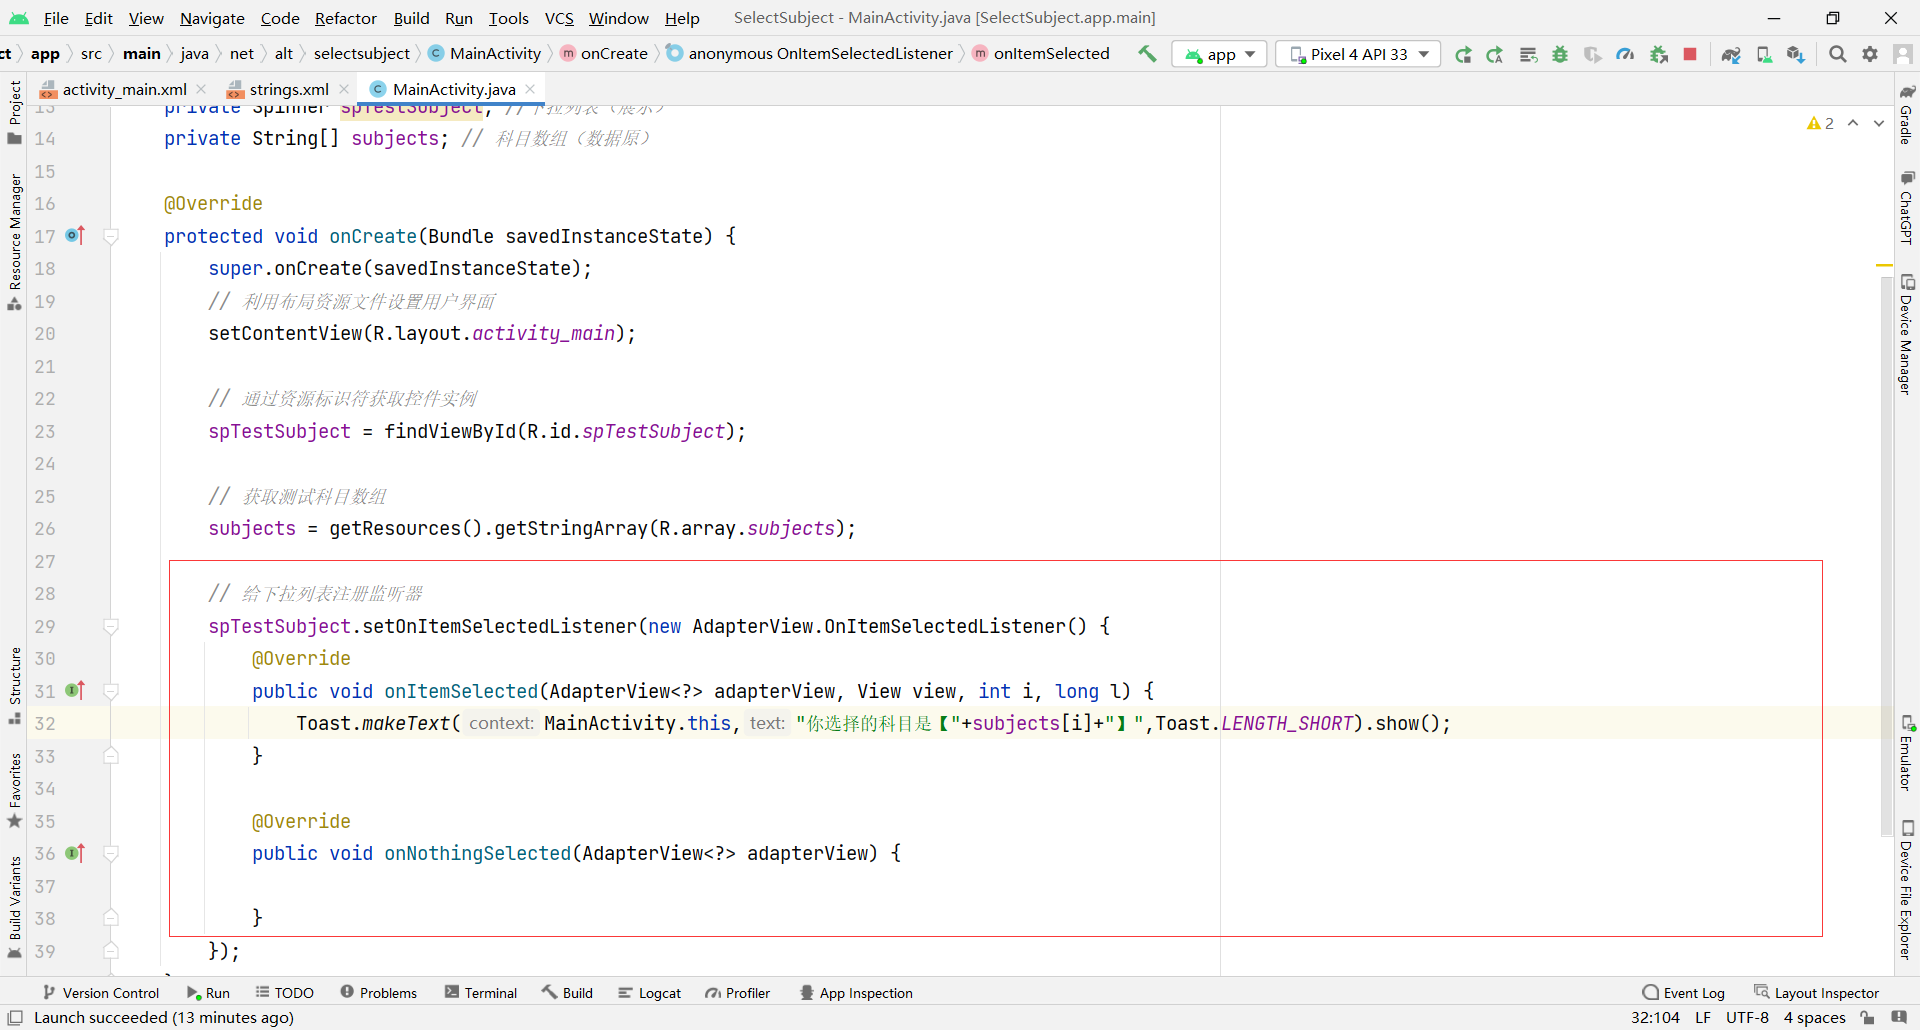The height and width of the screenshot is (1030, 1920).
Task: Close the MainActivity.java tab
Action: (x=530, y=89)
